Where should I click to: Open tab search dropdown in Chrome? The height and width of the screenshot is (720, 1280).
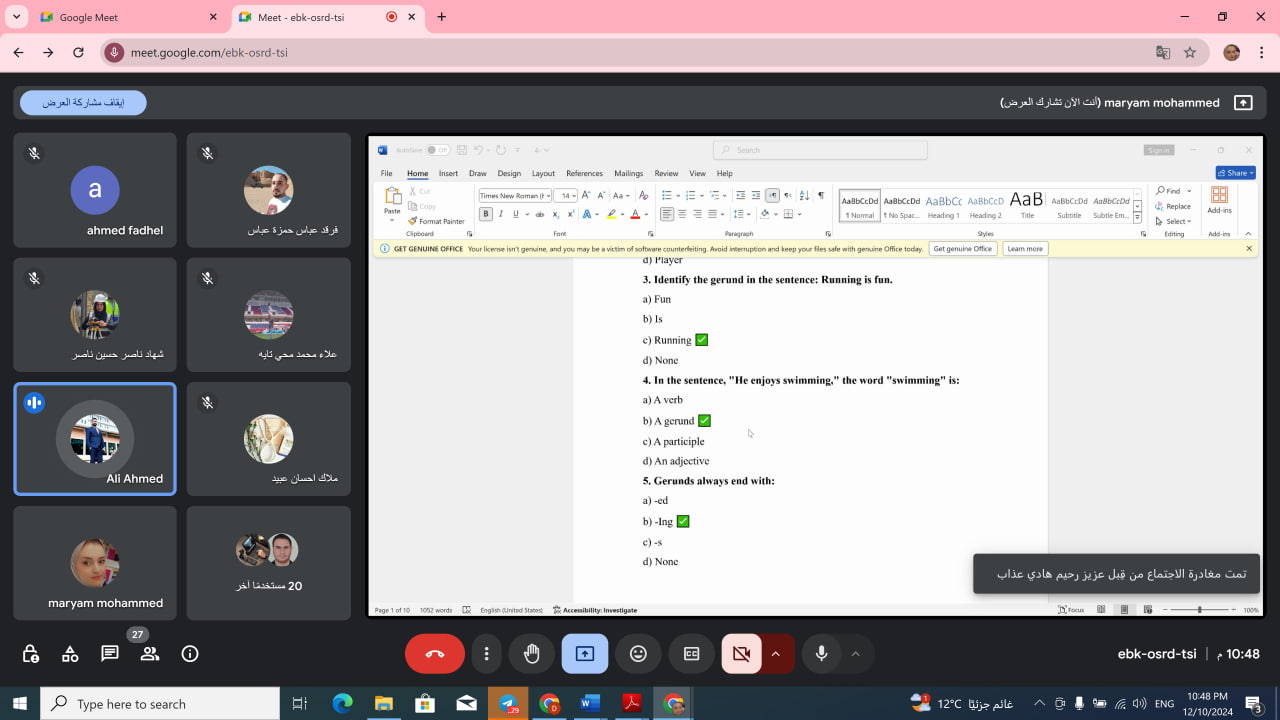coord(16,17)
